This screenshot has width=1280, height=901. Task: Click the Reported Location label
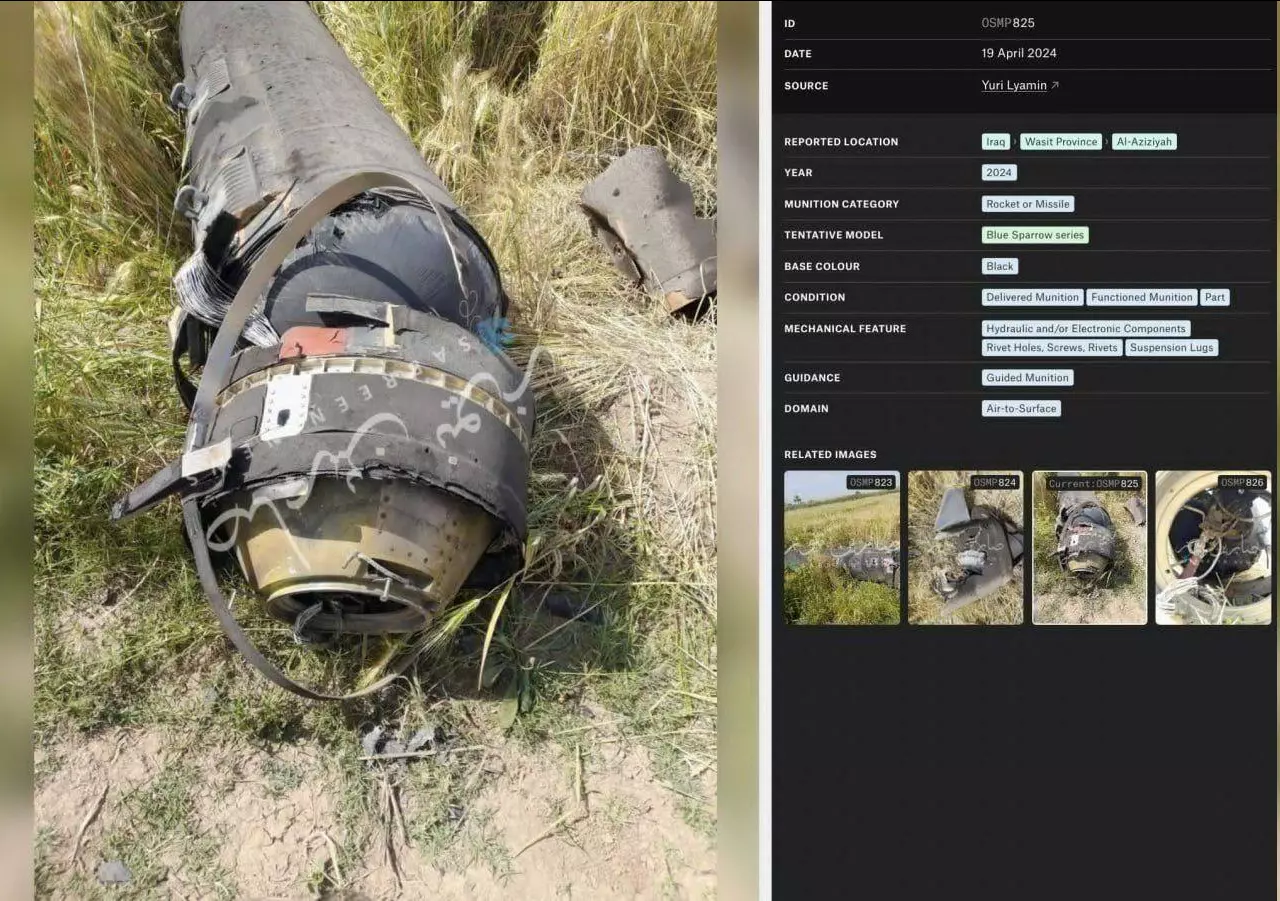[841, 142]
